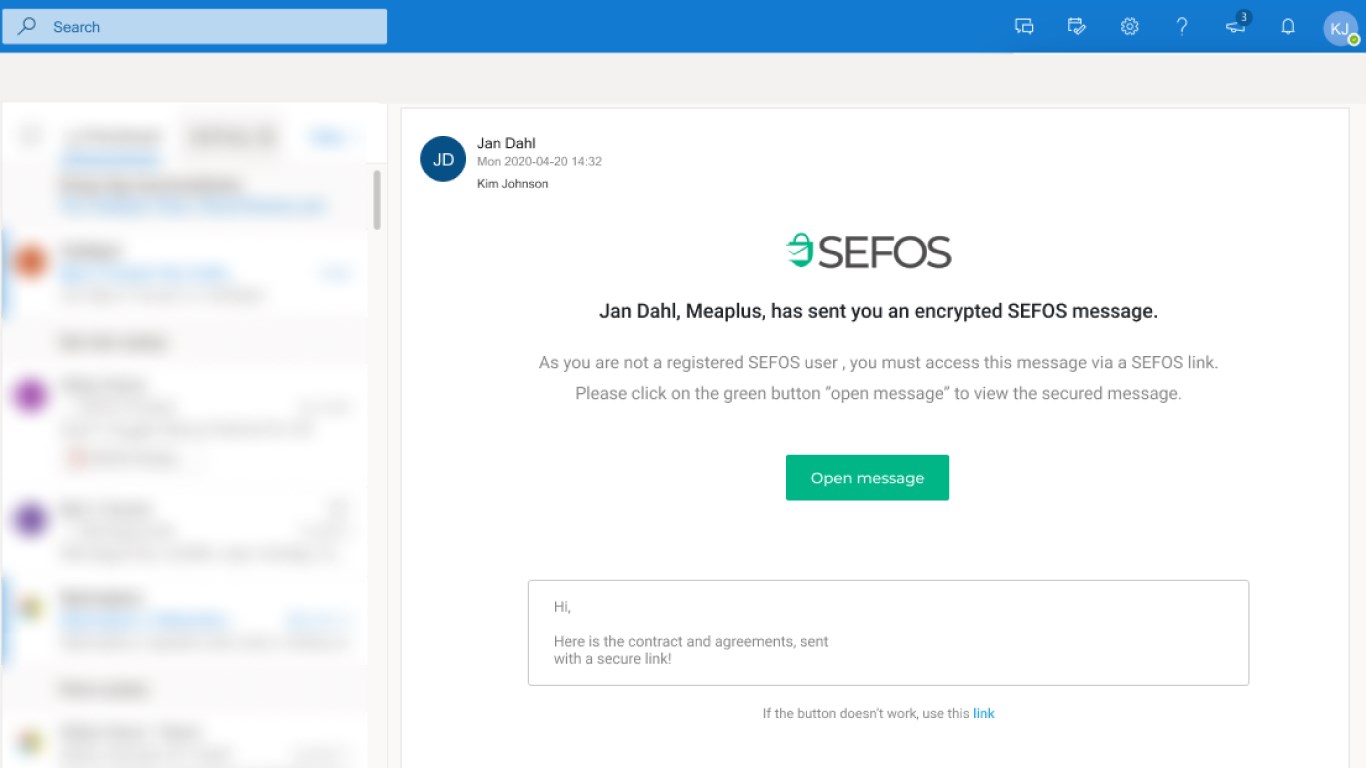Click the JD sender avatar
The height and width of the screenshot is (768, 1366).
[443, 159]
